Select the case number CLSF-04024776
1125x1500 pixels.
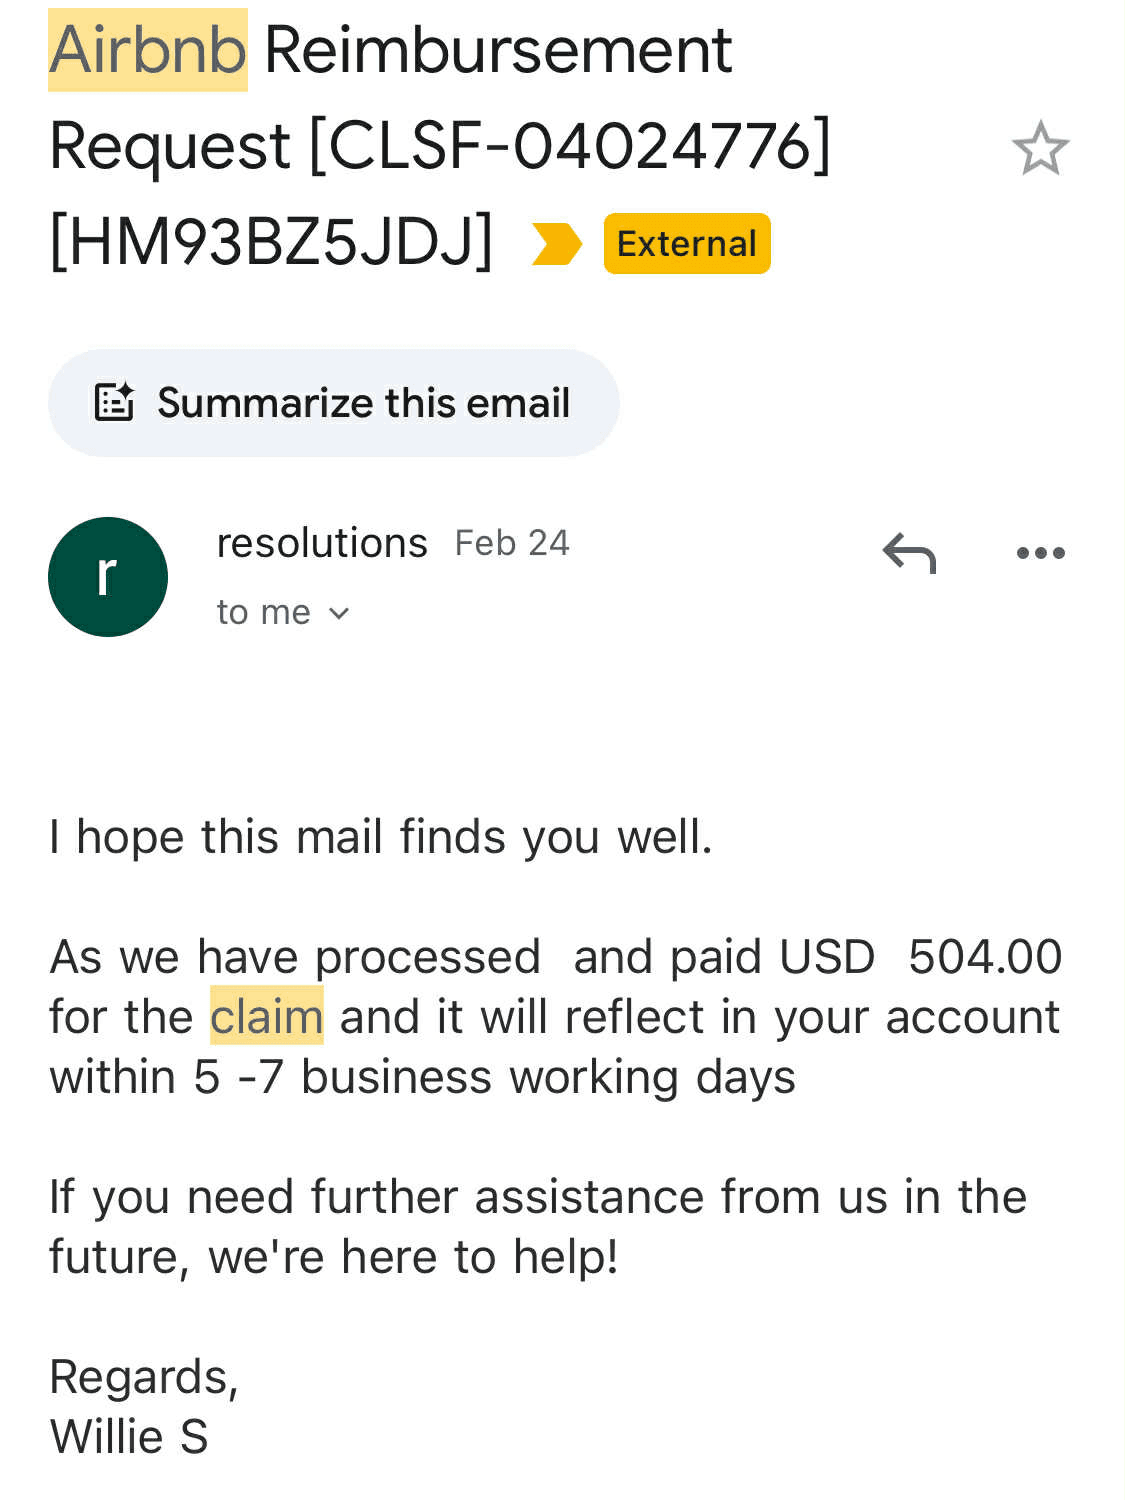[x=570, y=146]
